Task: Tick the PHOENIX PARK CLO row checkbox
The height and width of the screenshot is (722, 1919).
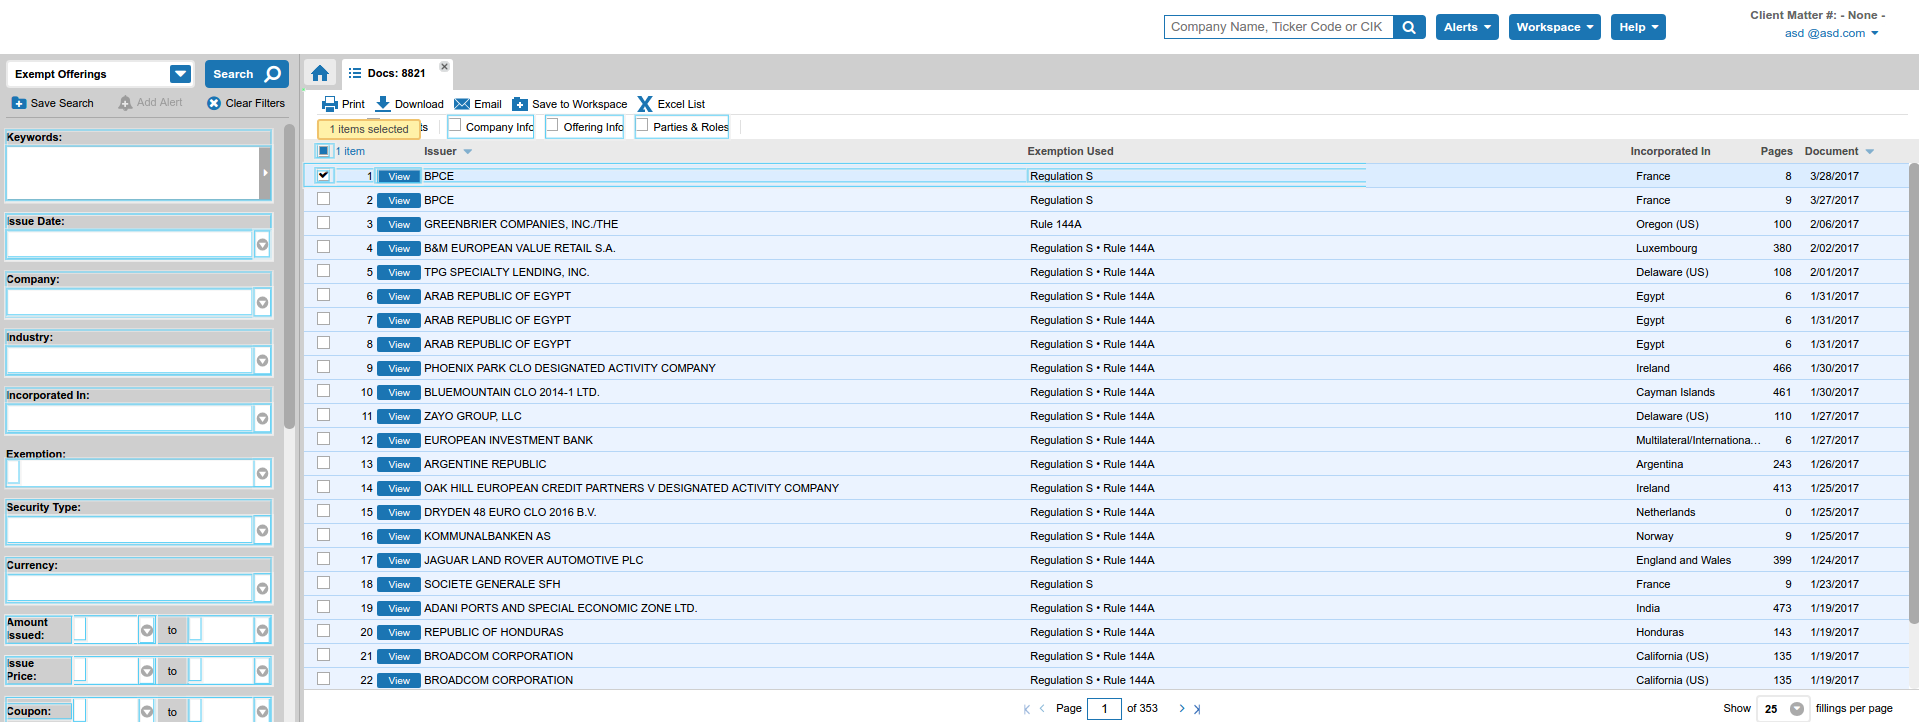Action: [x=323, y=367]
